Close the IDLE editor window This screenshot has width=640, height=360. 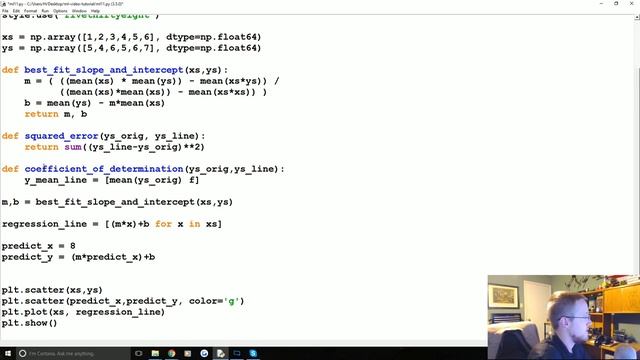click(631, 4)
